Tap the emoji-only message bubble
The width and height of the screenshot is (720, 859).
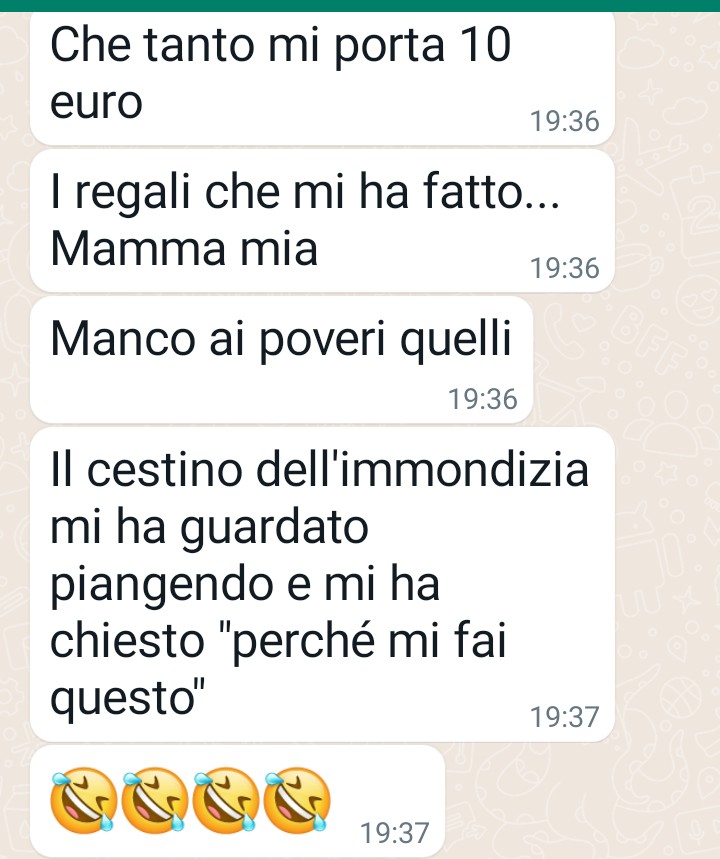click(x=237, y=801)
